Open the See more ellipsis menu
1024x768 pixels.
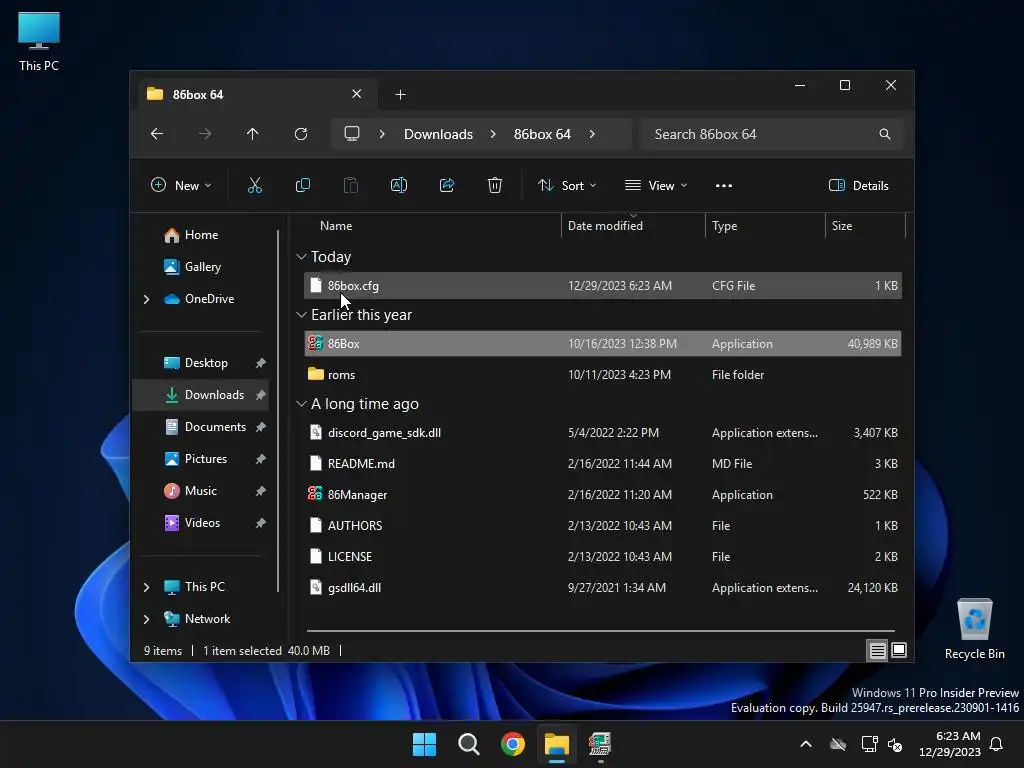[724, 185]
